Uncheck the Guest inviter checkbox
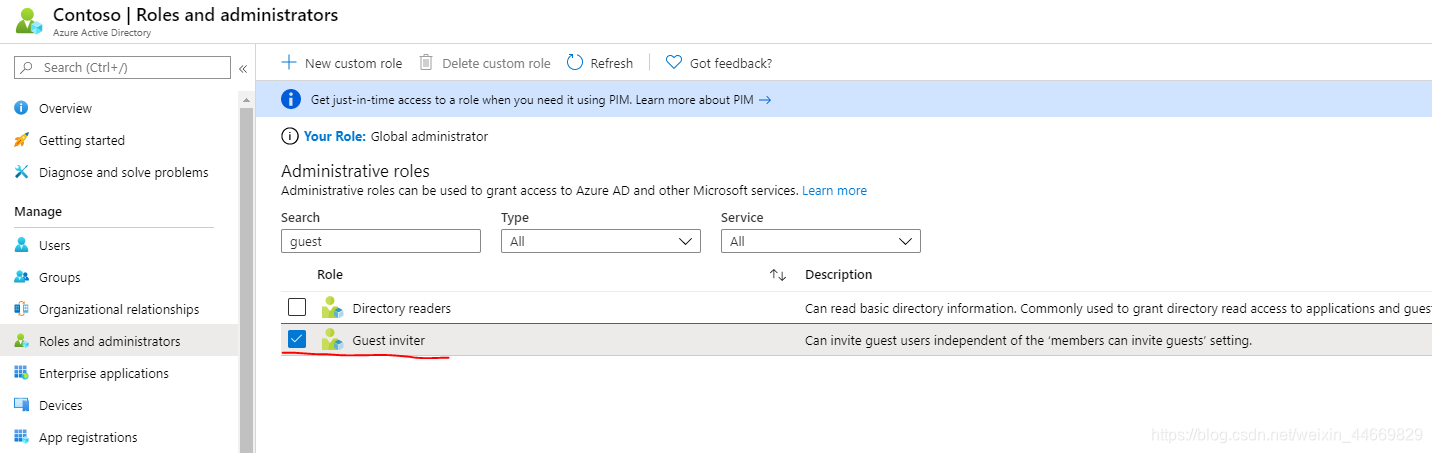This screenshot has height=453, width=1432. (x=297, y=340)
